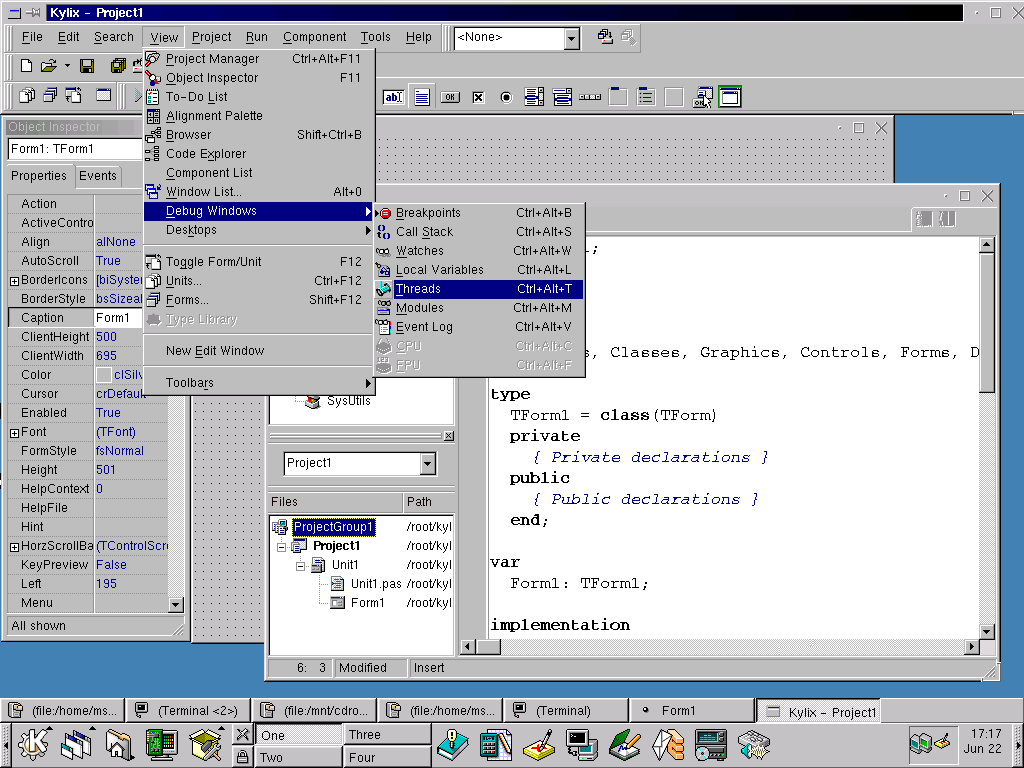Switch to Form1 taskbar button
This screenshot has width=1024, height=768.
pyautogui.click(x=692, y=711)
